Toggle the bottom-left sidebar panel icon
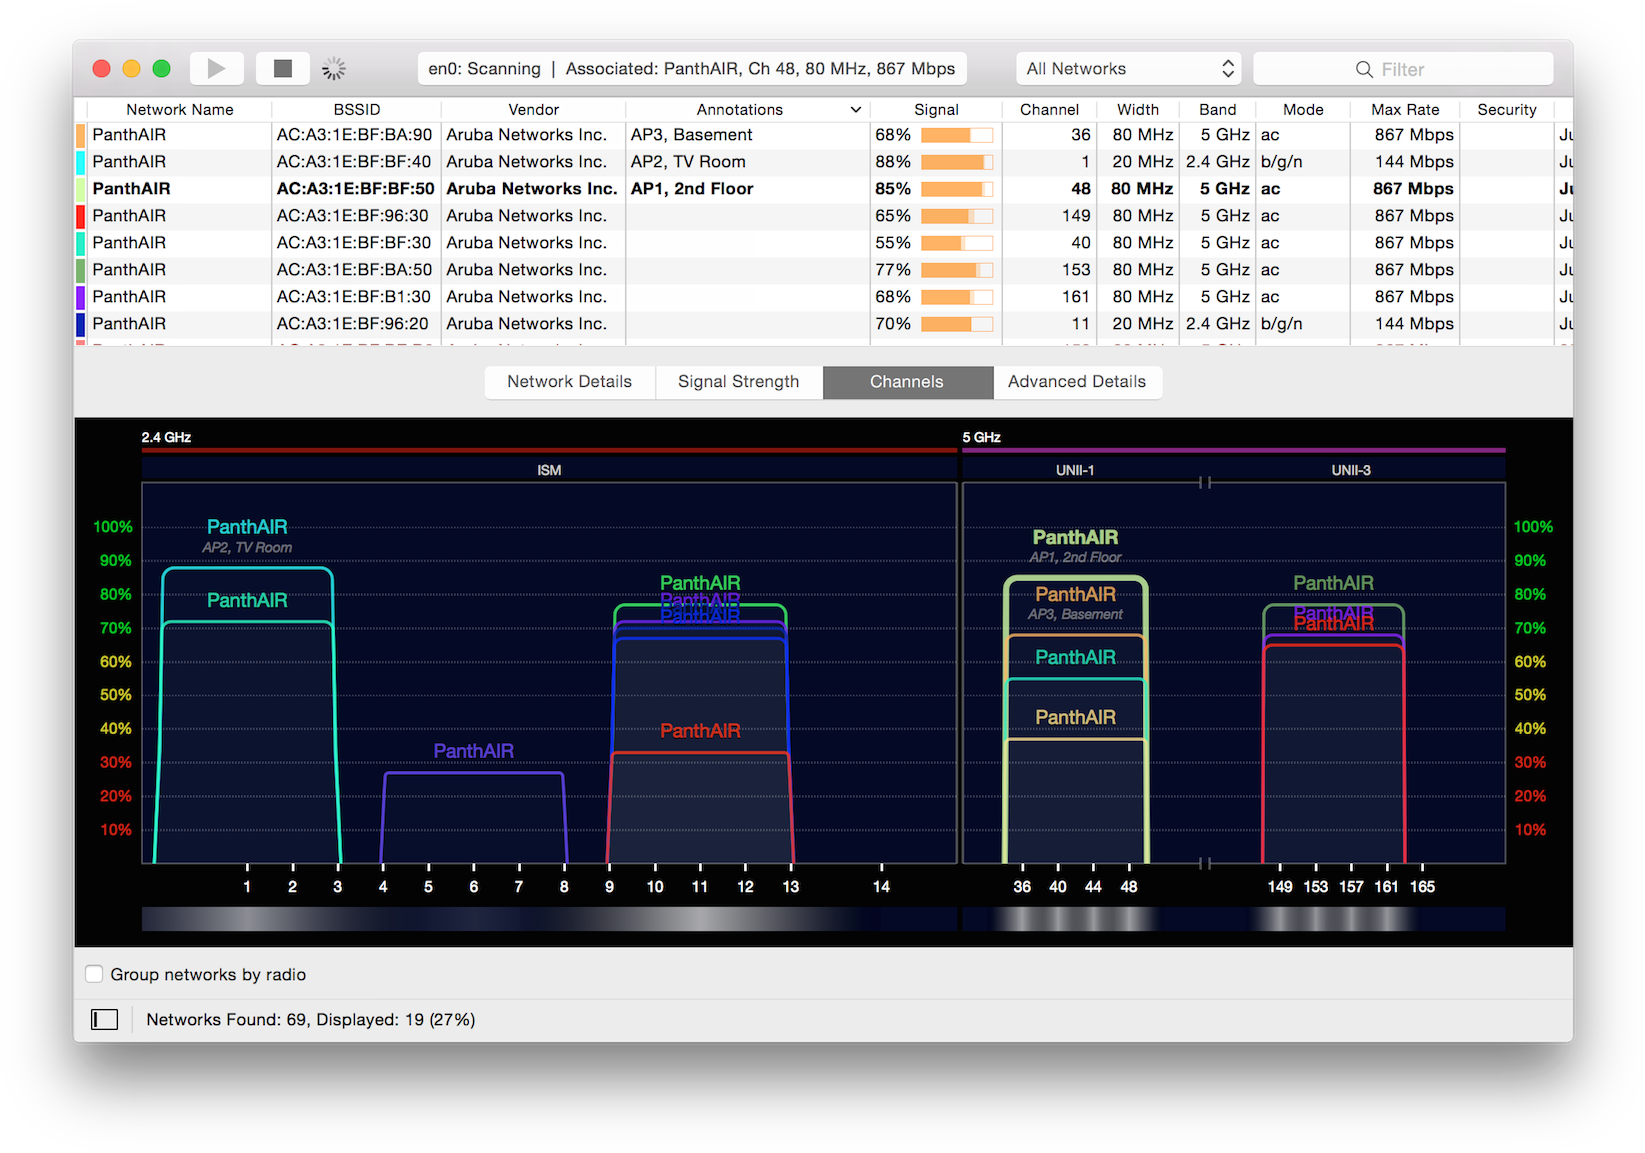This screenshot has width=1645, height=1153. (x=104, y=1019)
